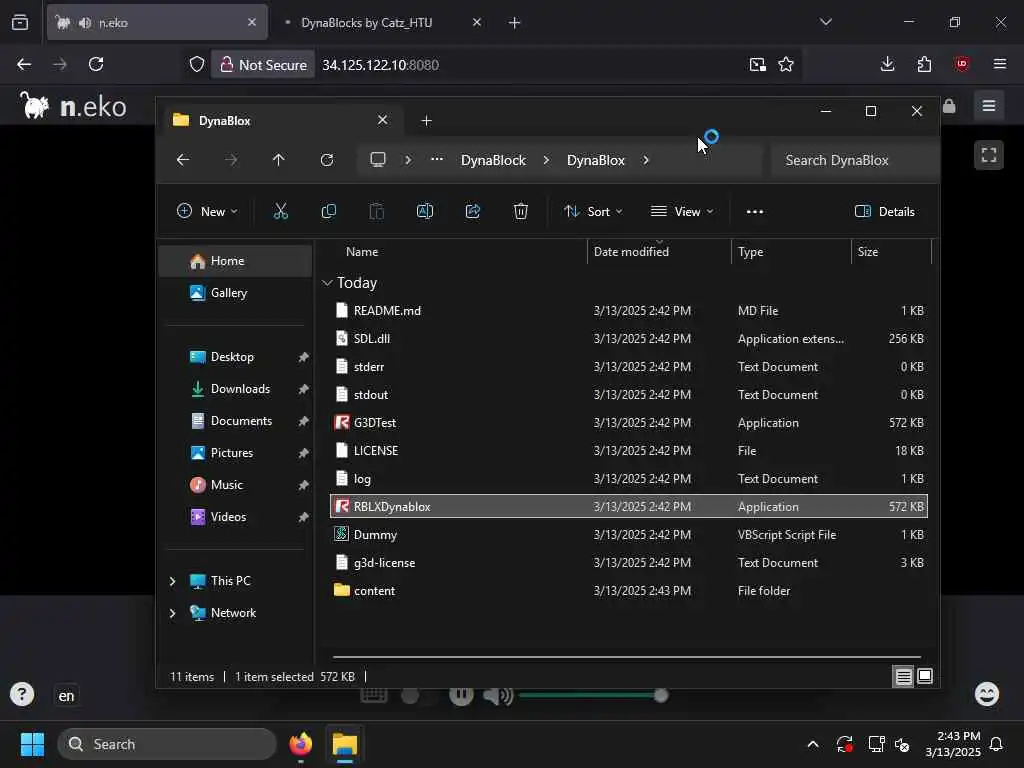The height and width of the screenshot is (768, 1024).
Task: Open the Windows Start menu
Action: (x=32, y=744)
